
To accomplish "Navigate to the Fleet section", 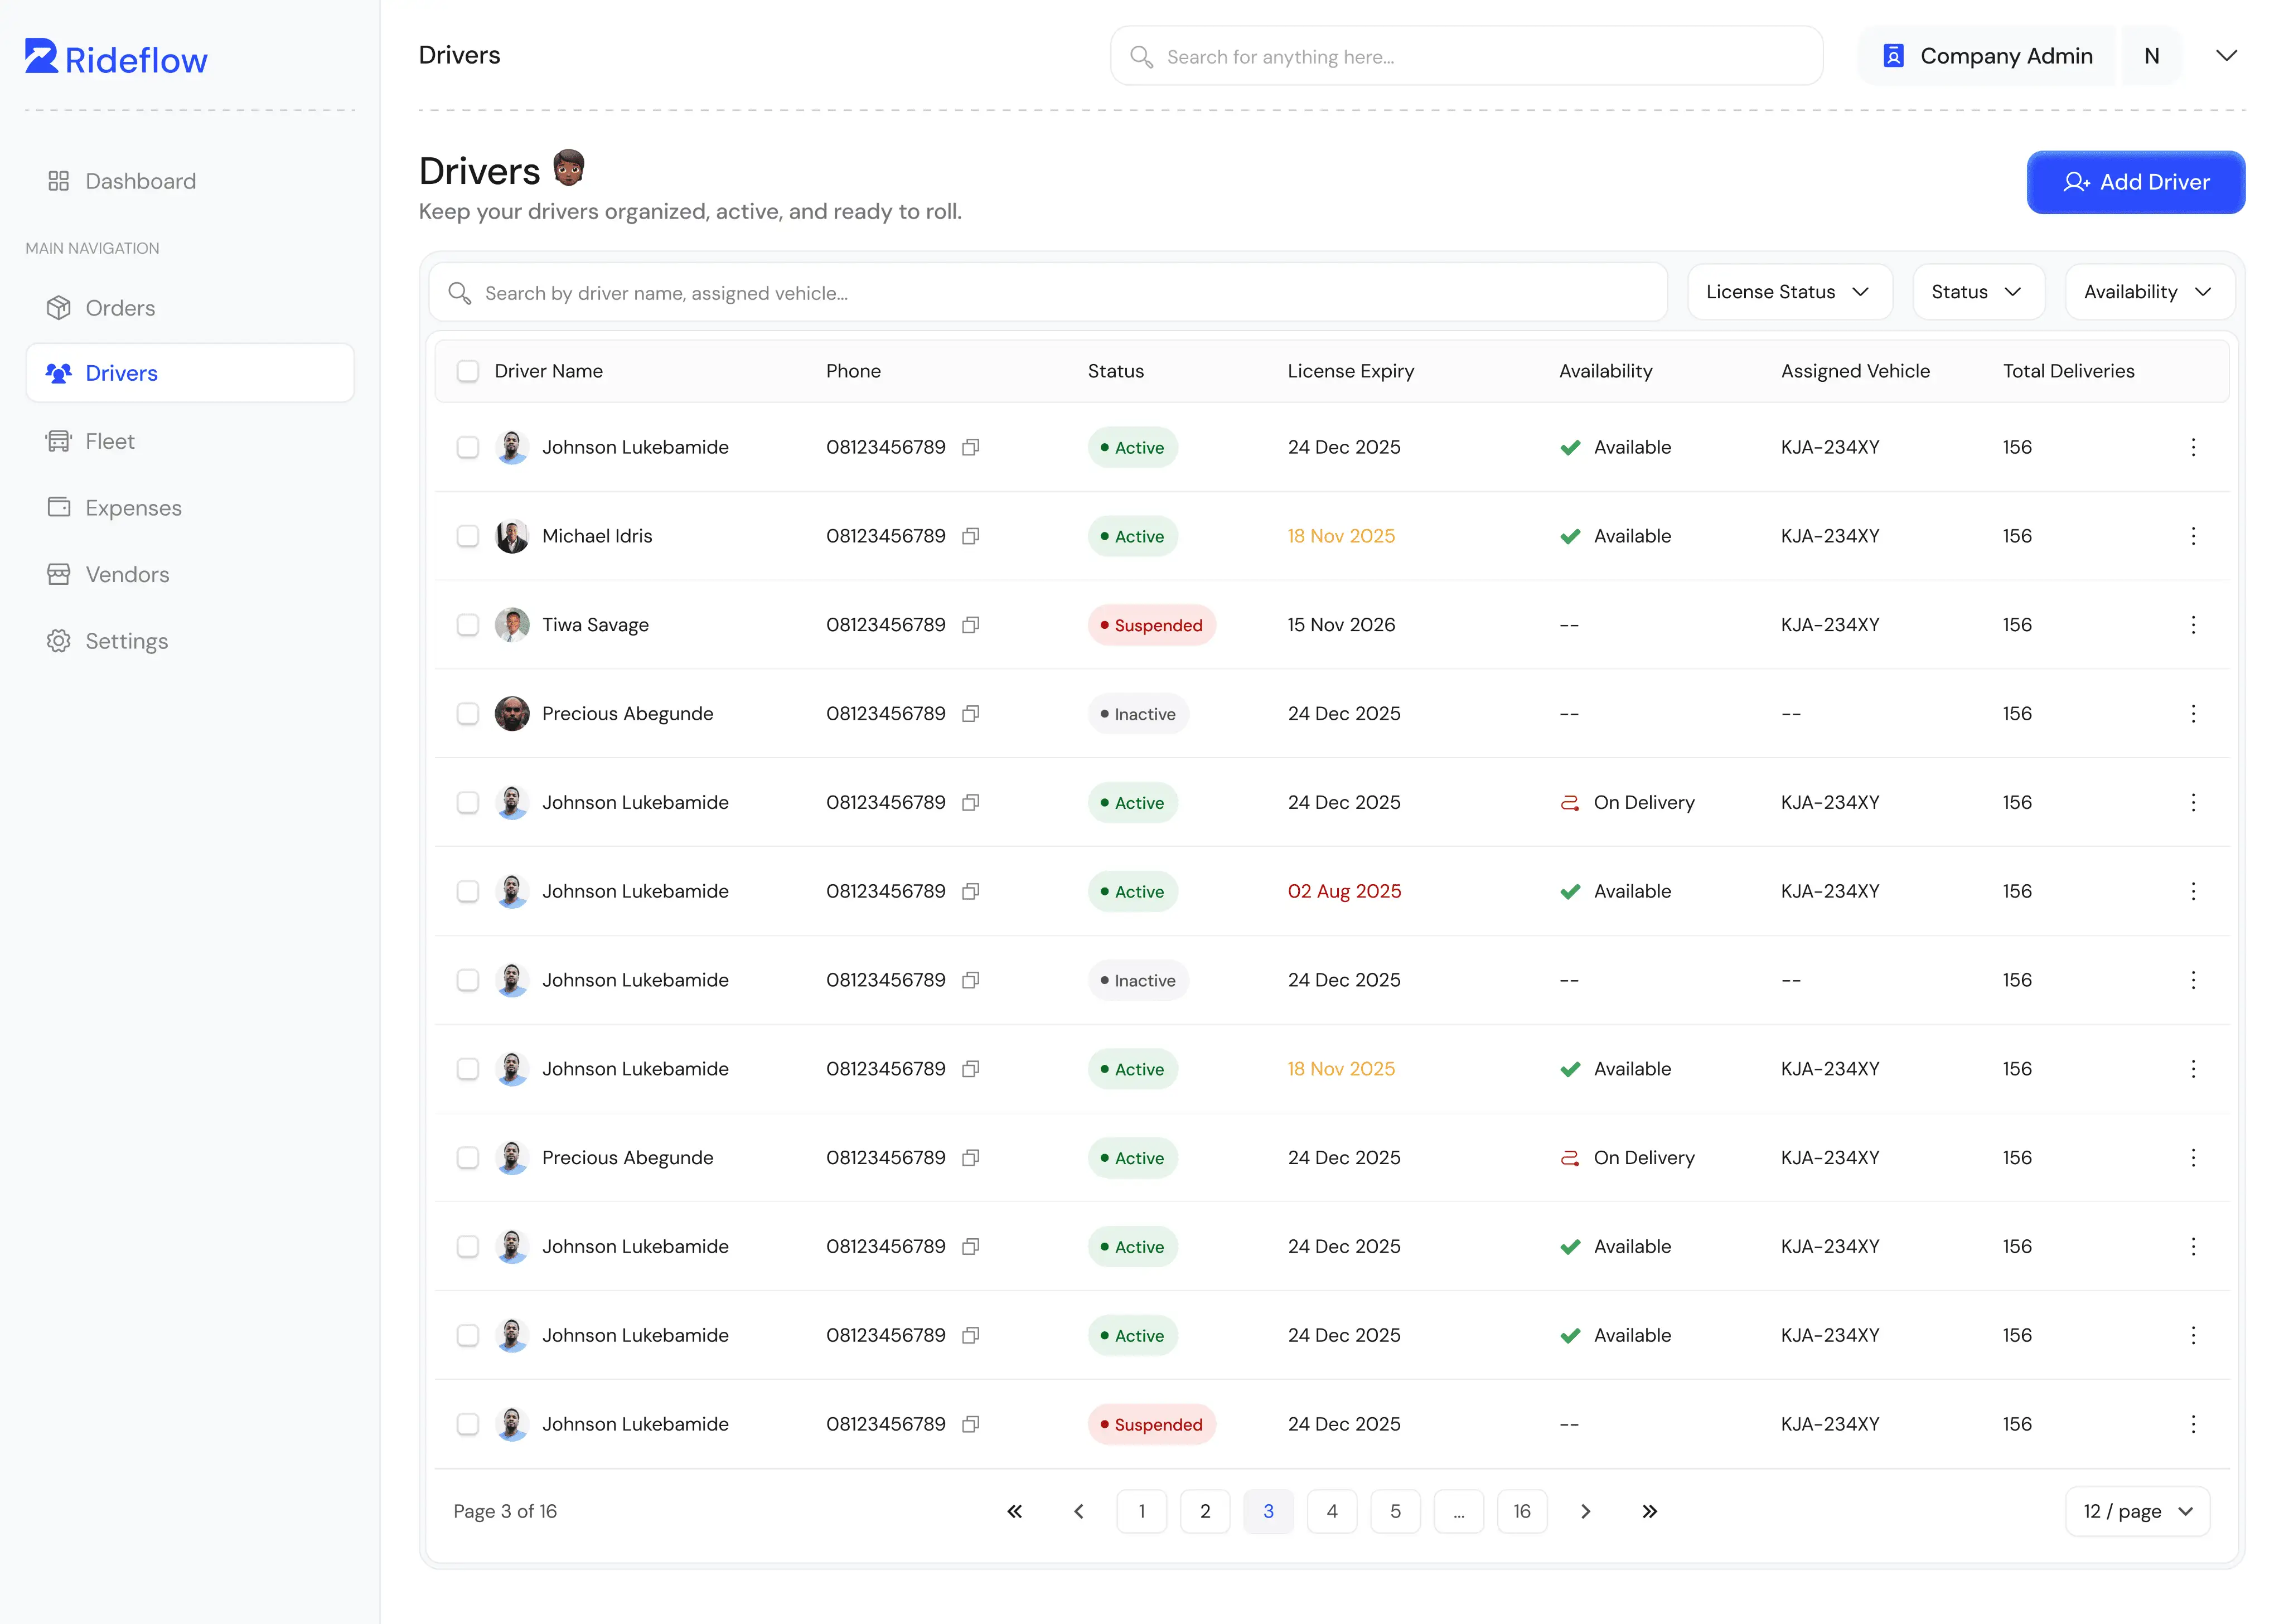I will tap(110, 441).
